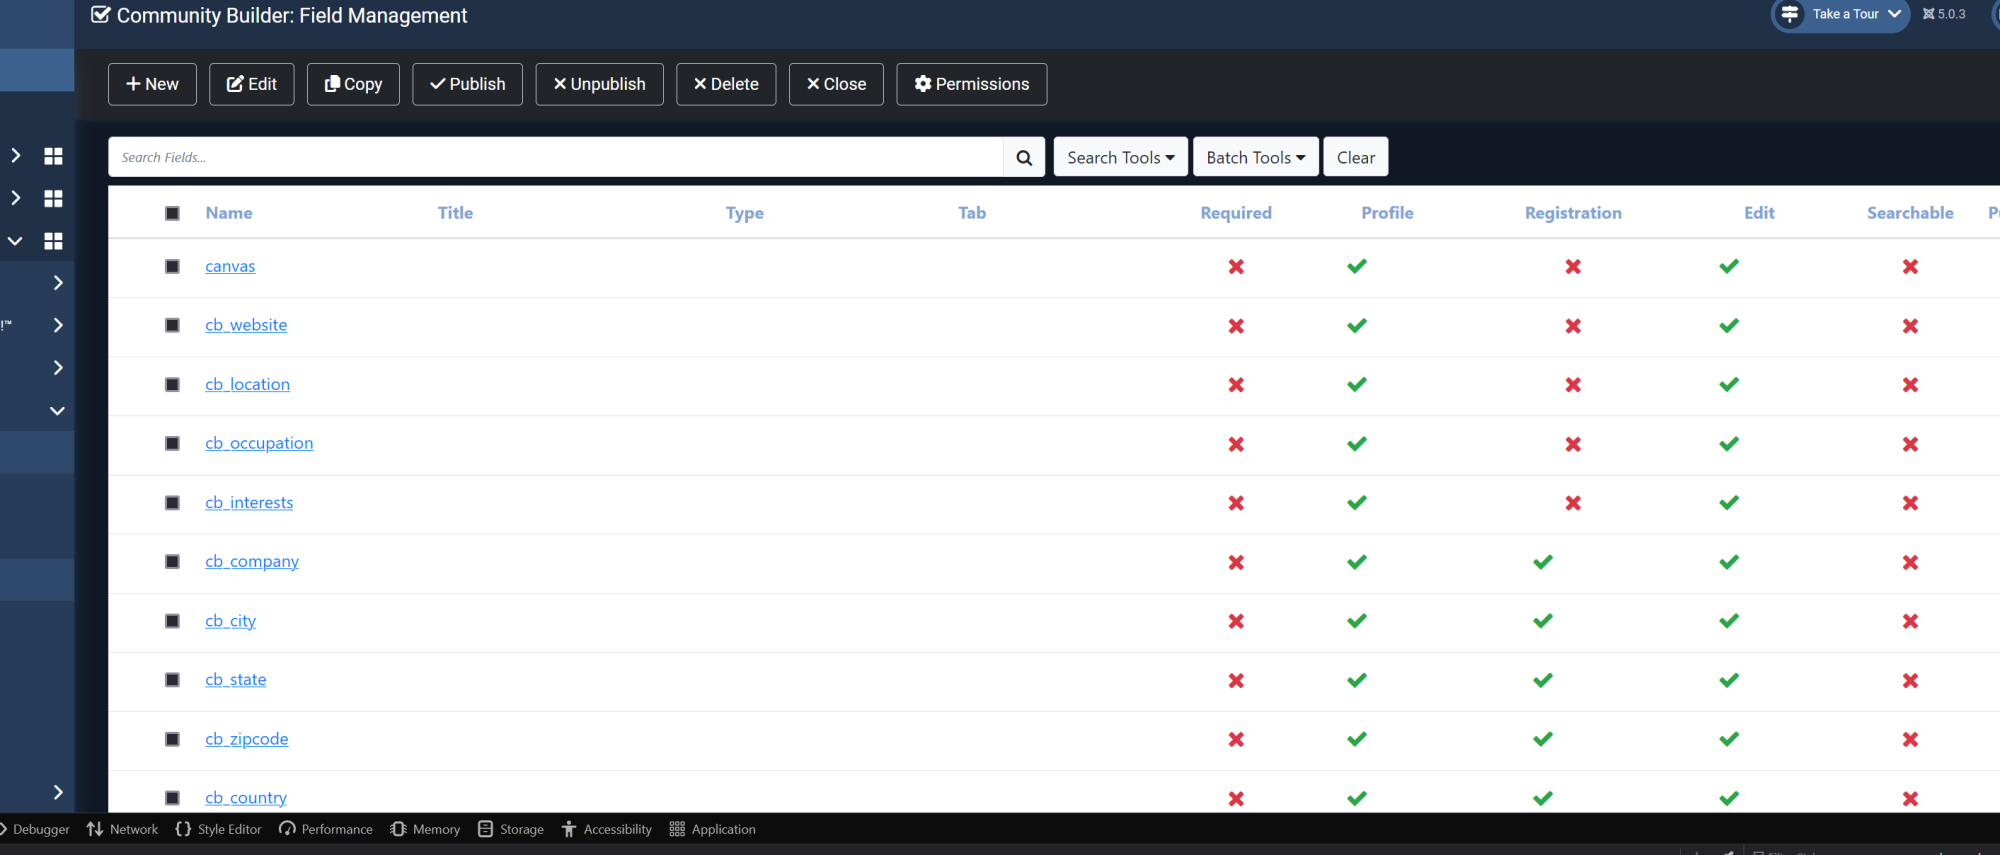Focus the Search Fields input box
Image resolution: width=2000 pixels, height=855 pixels.
pos(556,157)
